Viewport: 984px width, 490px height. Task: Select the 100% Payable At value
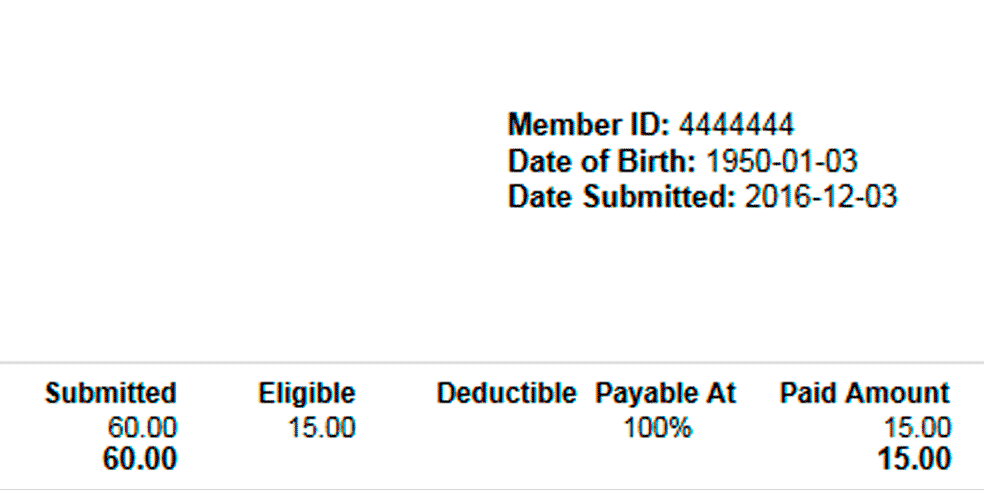click(x=658, y=428)
